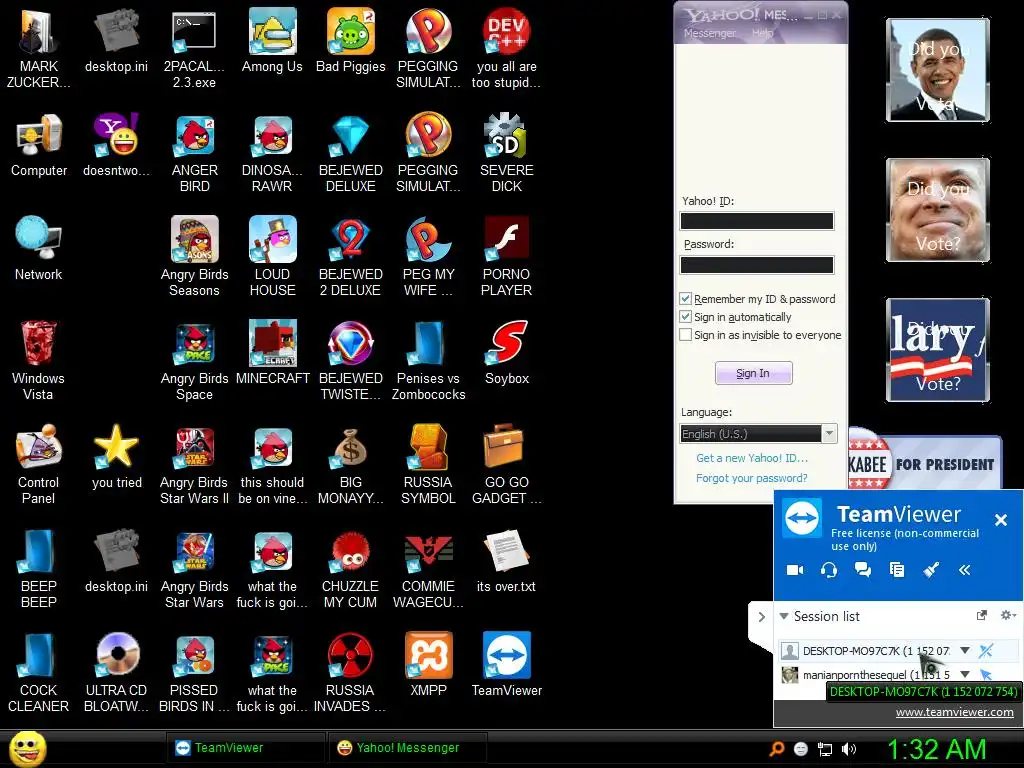1024x768 pixels.
Task: Open TeamViewer whiteboard brush icon
Action: (931, 570)
